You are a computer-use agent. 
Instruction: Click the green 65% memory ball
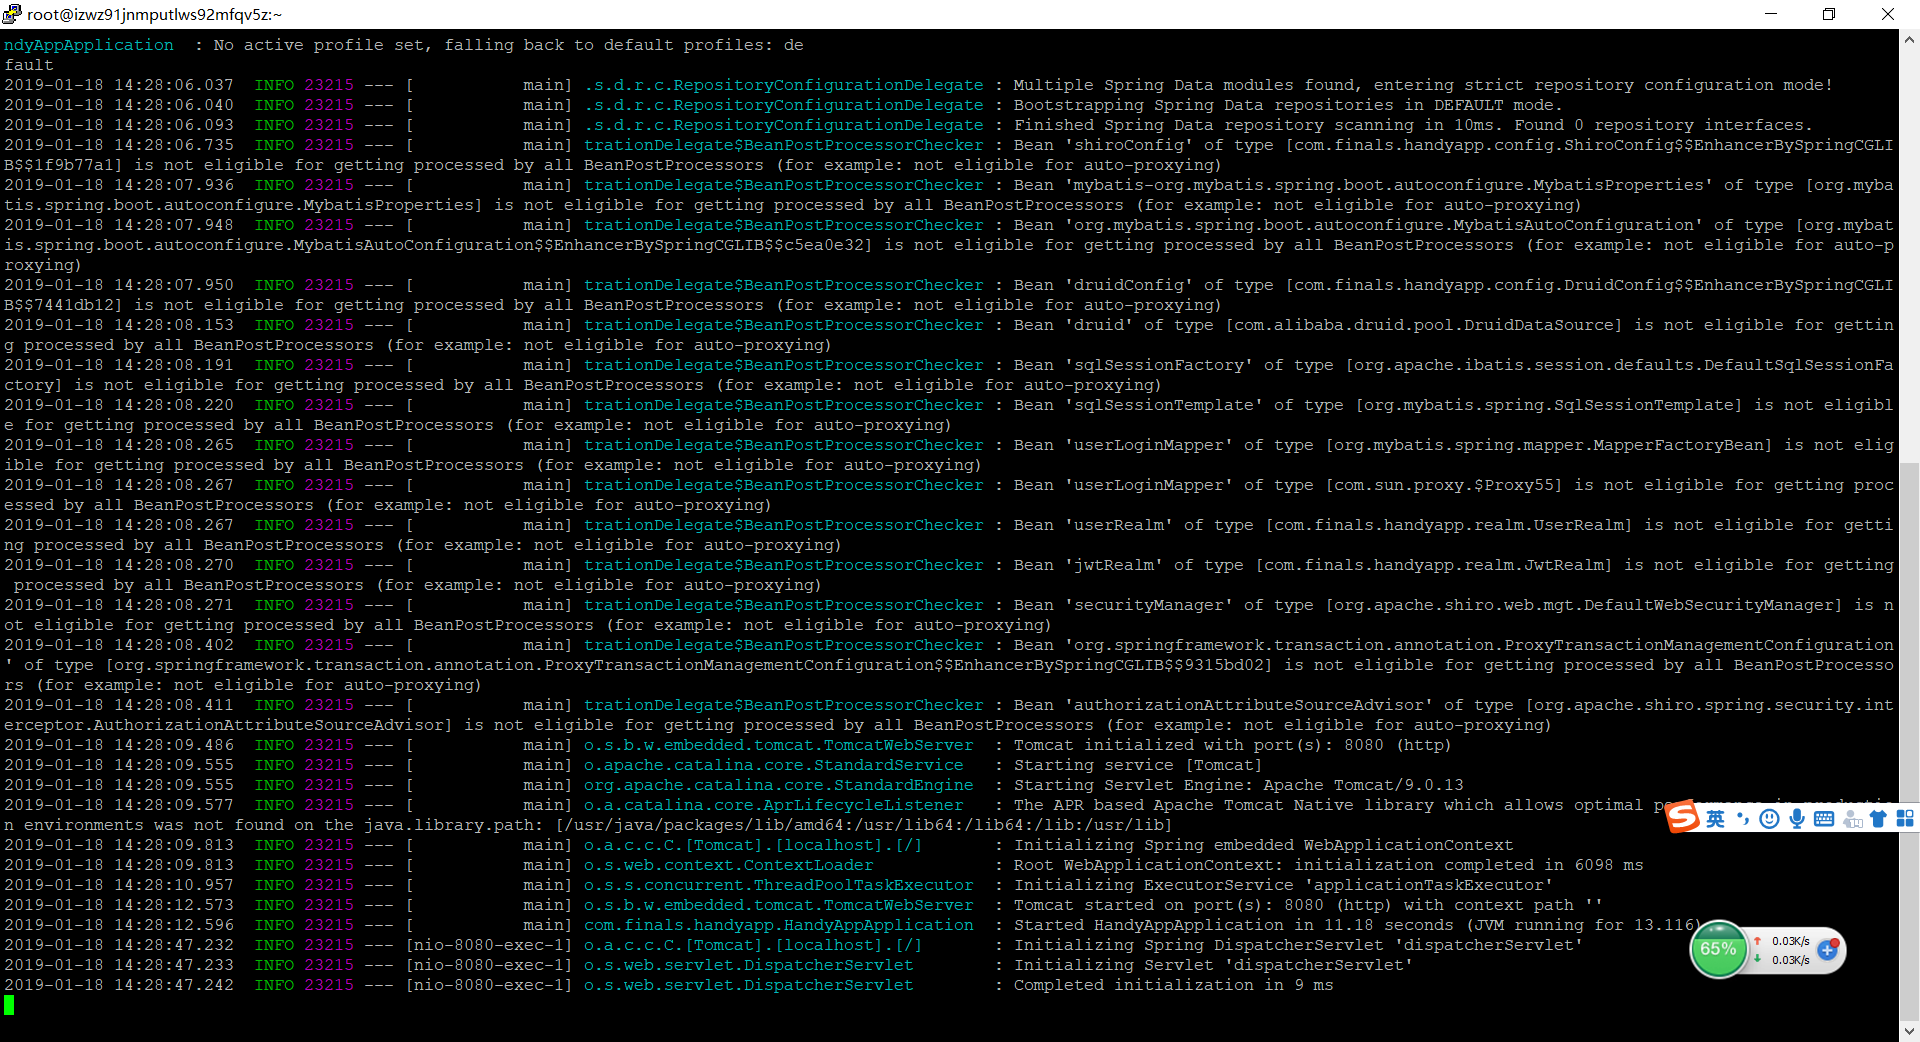(x=1718, y=949)
